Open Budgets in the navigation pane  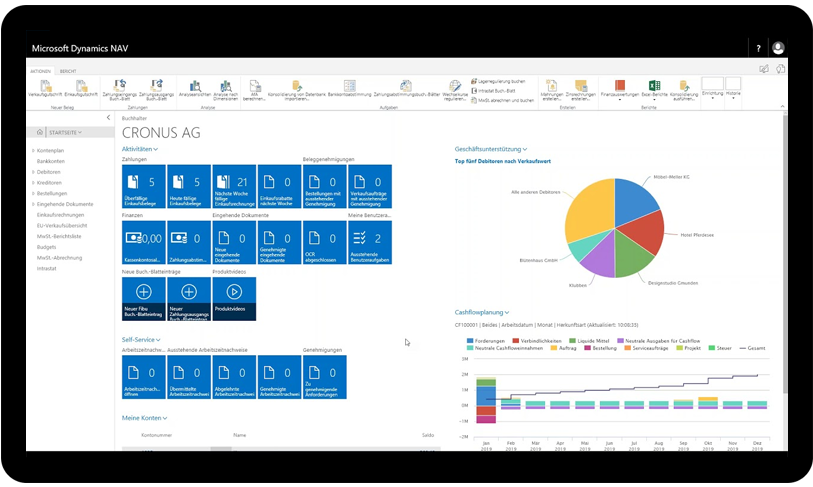(46, 247)
